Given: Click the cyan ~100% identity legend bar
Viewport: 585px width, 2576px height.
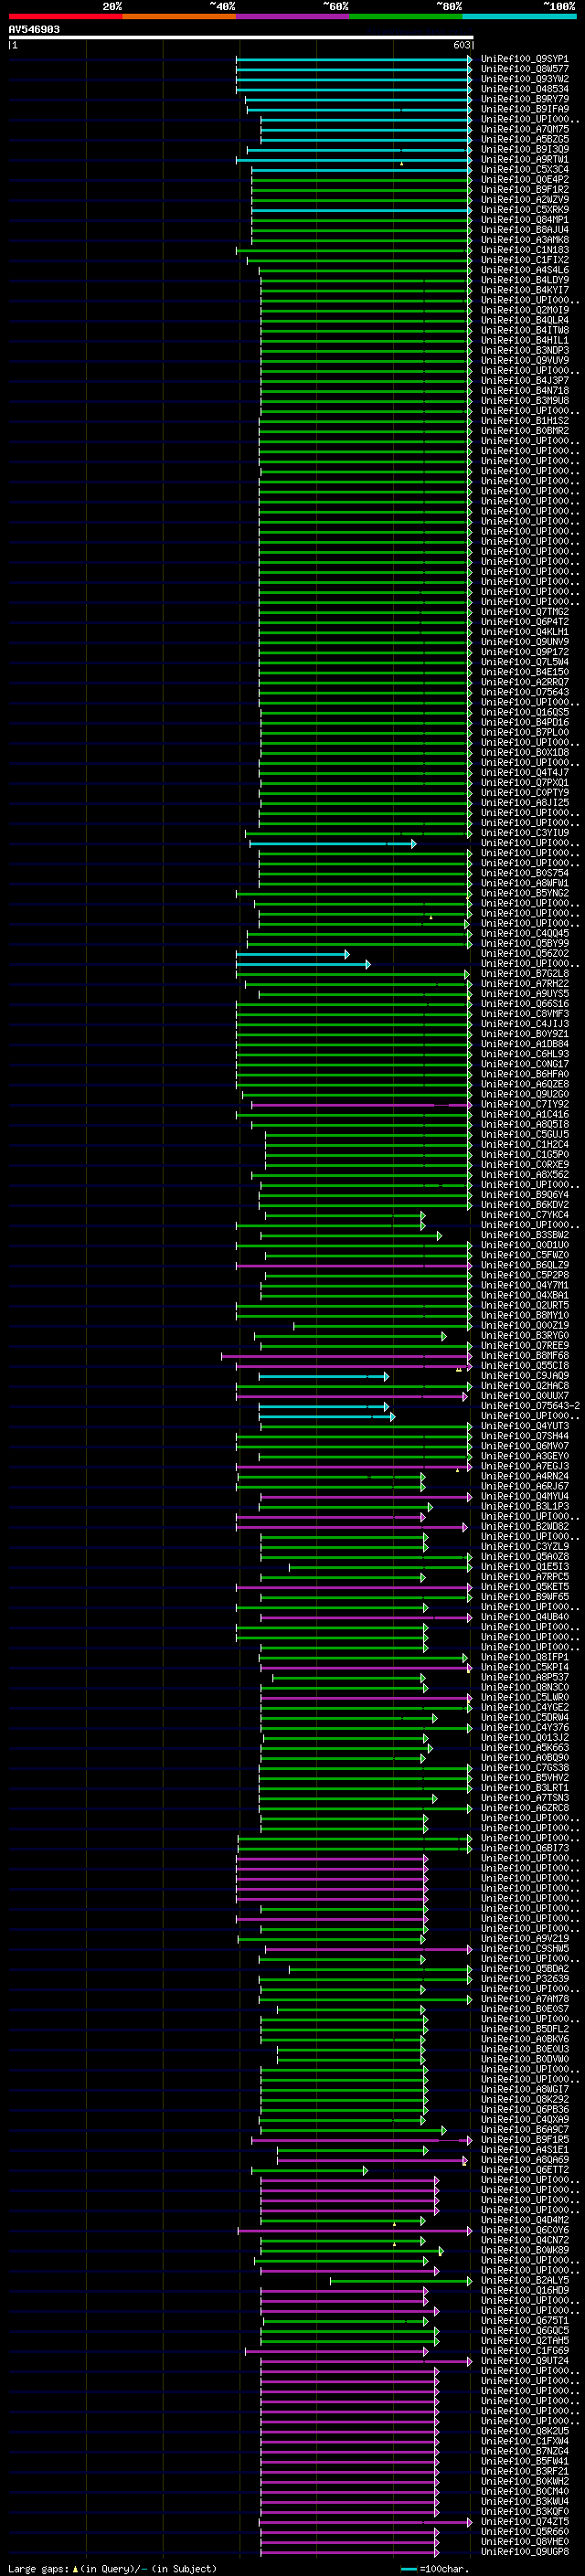Looking at the screenshot, I should (x=518, y=16).
